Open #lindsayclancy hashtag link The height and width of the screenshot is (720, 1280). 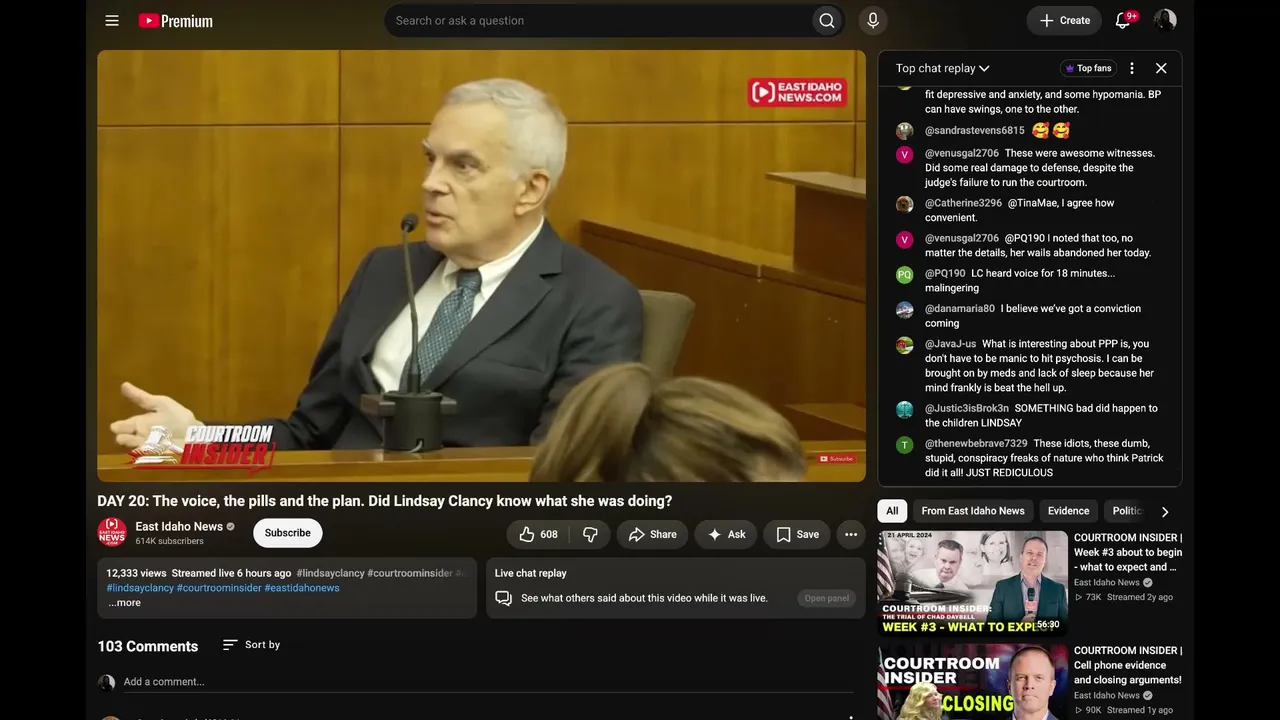click(x=140, y=588)
